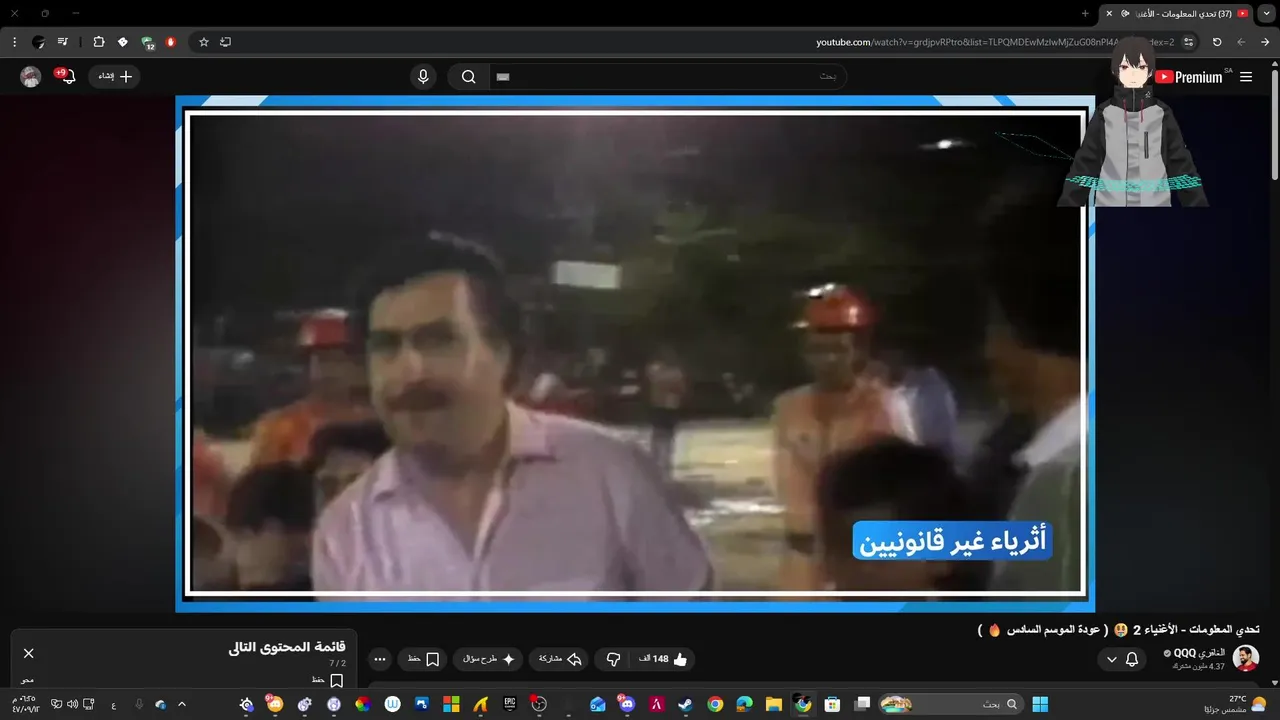Dislike the video with thumbs down
1280x720 pixels.
tap(613, 659)
